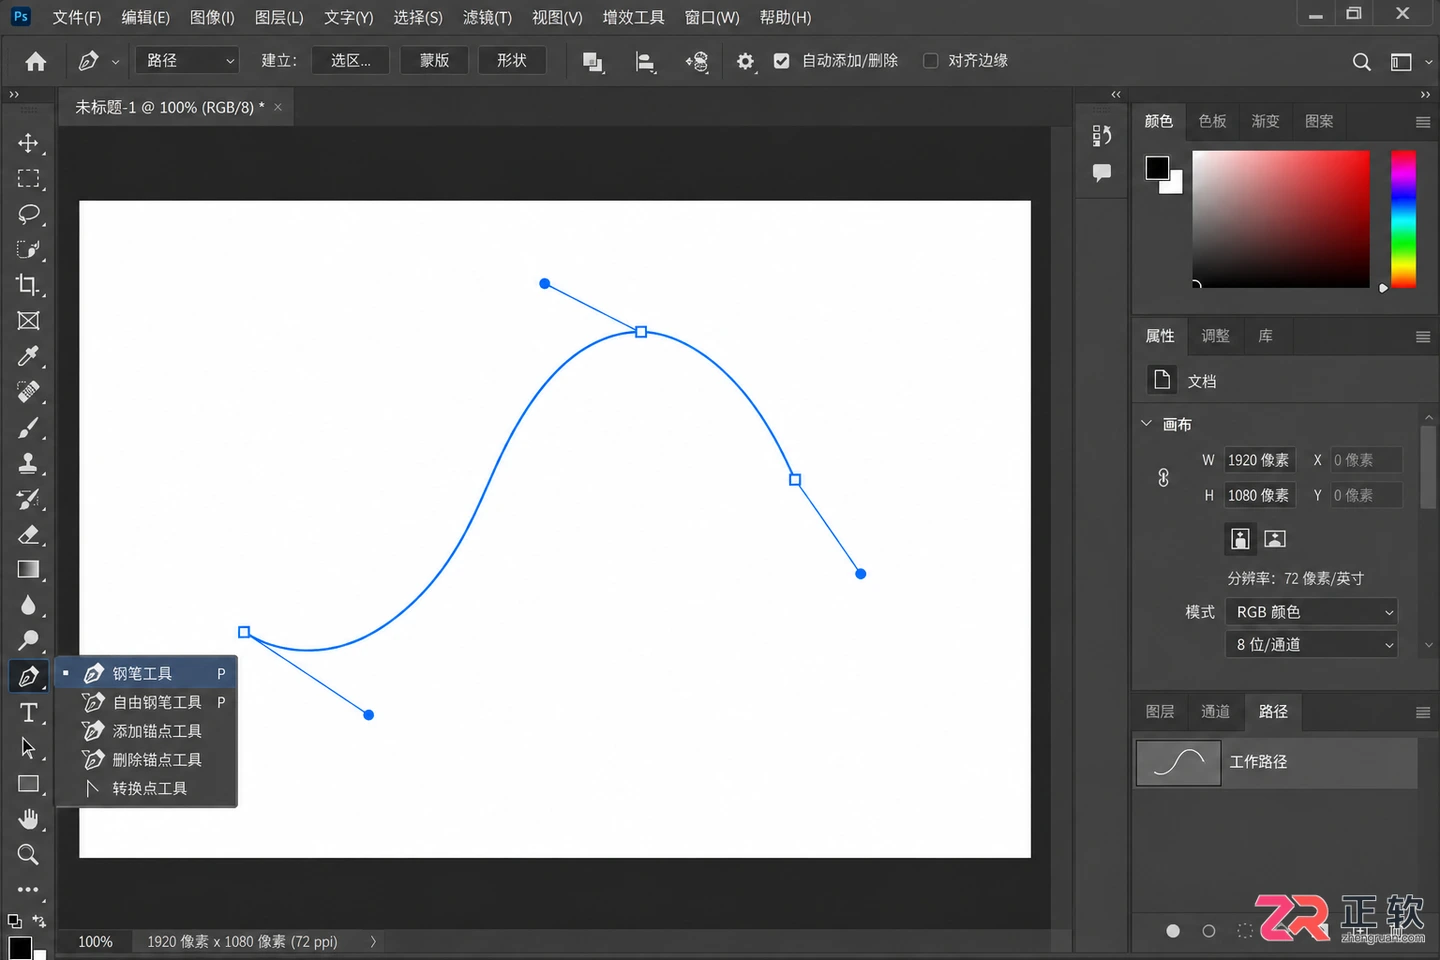The image size is (1440, 960).
Task: Fill path with foreground color button
Action: pos(1173,931)
